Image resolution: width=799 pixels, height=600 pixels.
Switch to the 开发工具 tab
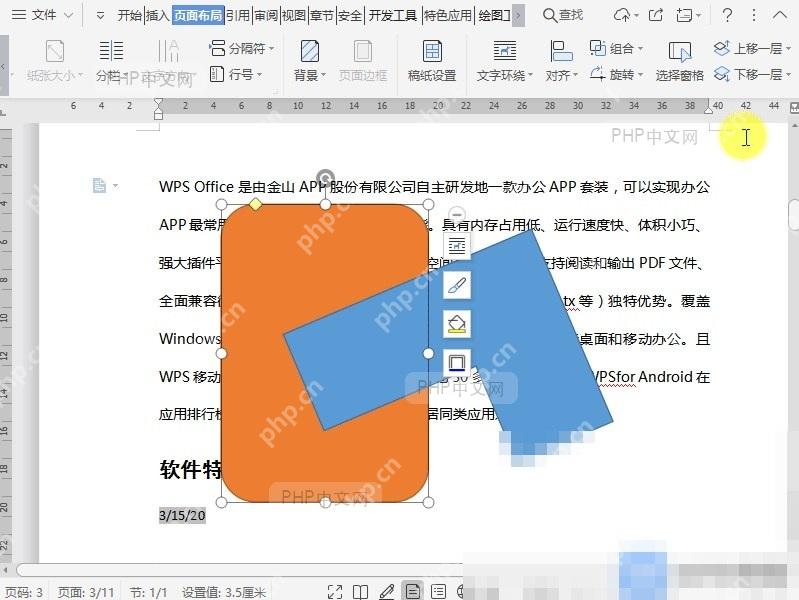pos(392,15)
